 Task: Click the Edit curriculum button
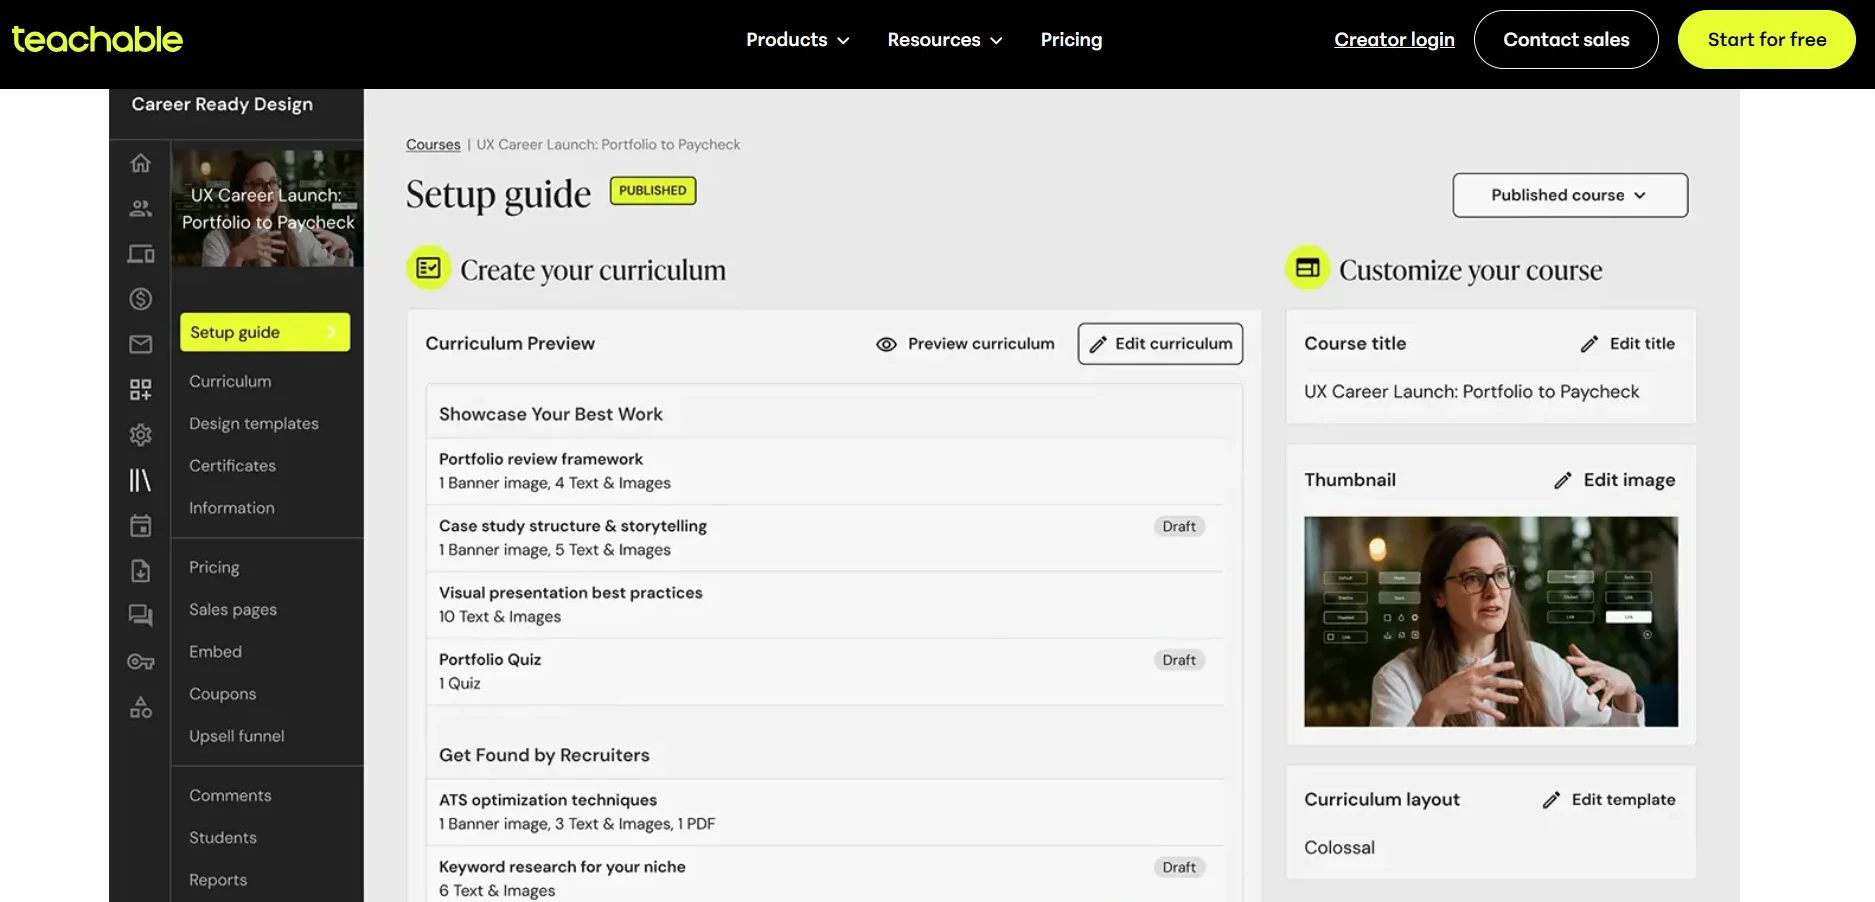pos(1160,344)
